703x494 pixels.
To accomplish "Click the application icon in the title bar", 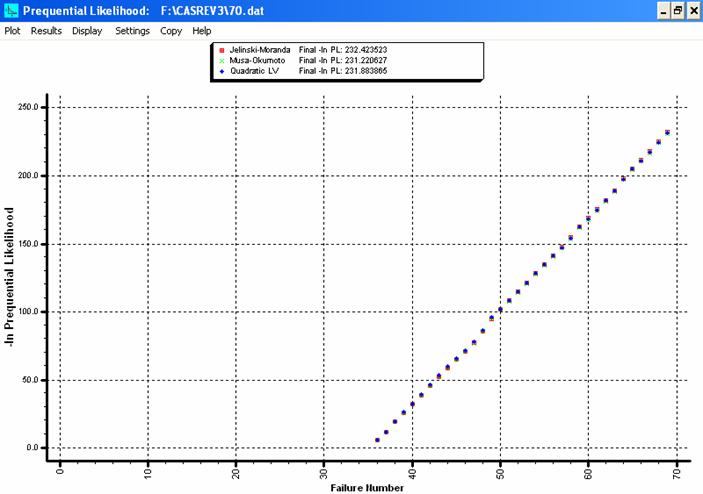I will (10, 10).
